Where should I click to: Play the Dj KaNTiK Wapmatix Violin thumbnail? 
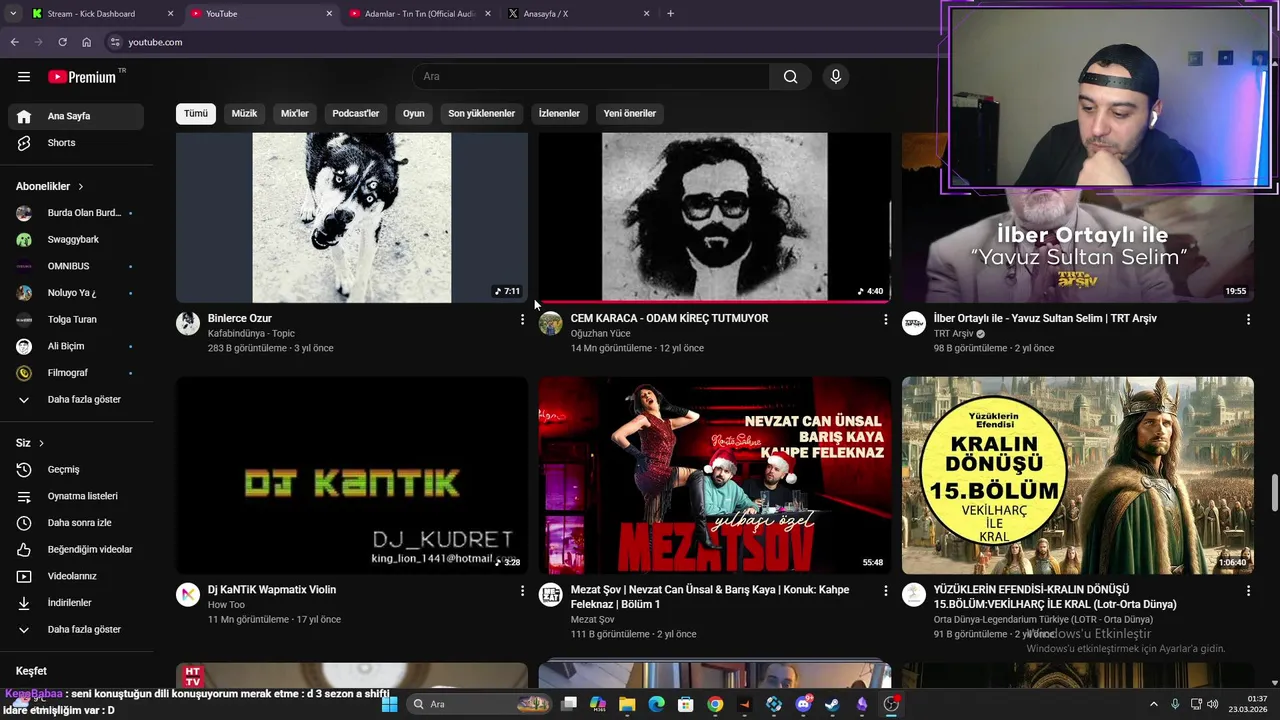click(x=352, y=475)
